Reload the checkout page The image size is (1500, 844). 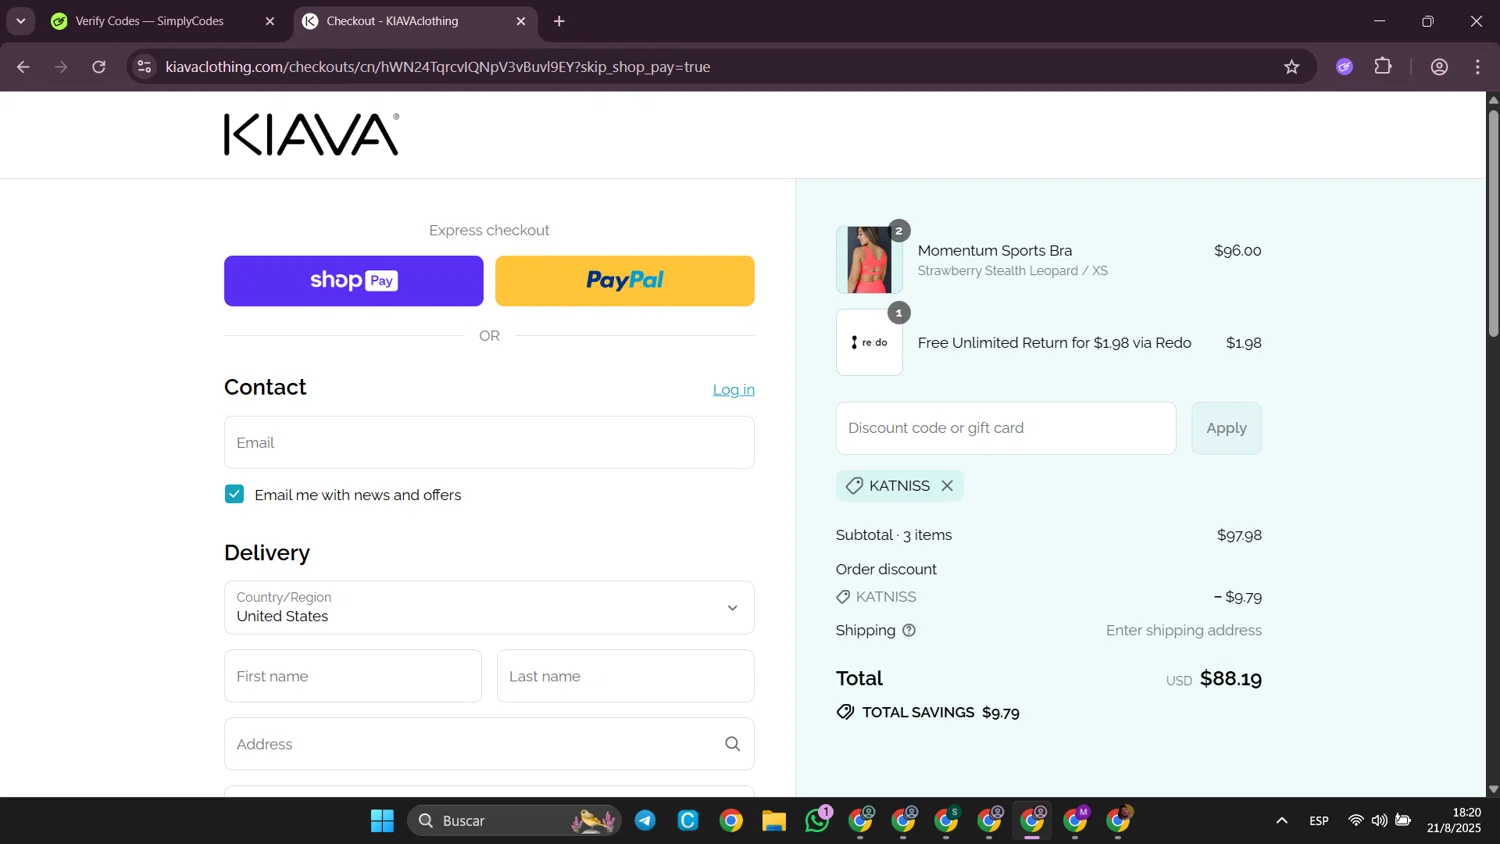click(99, 67)
